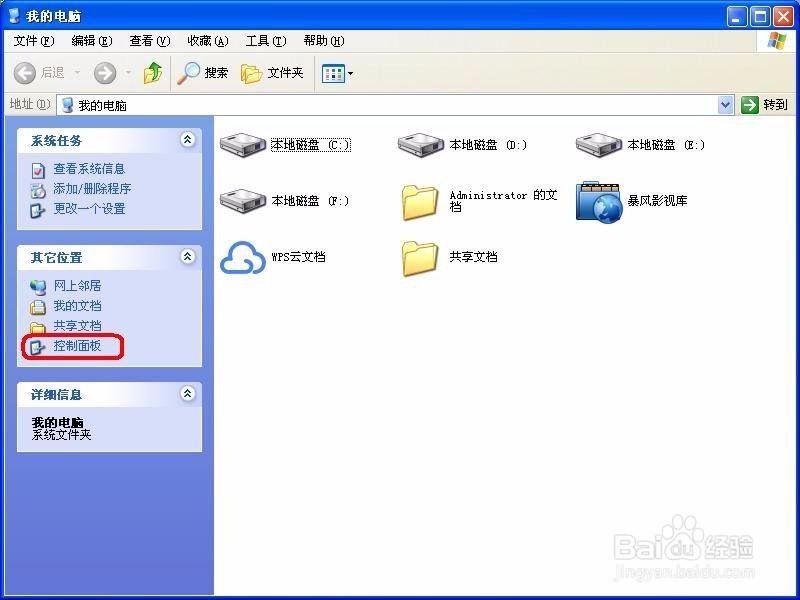Screen dimensions: 800x600
Task: Collapse the 其它位置 panel
Action: (188, 256)
